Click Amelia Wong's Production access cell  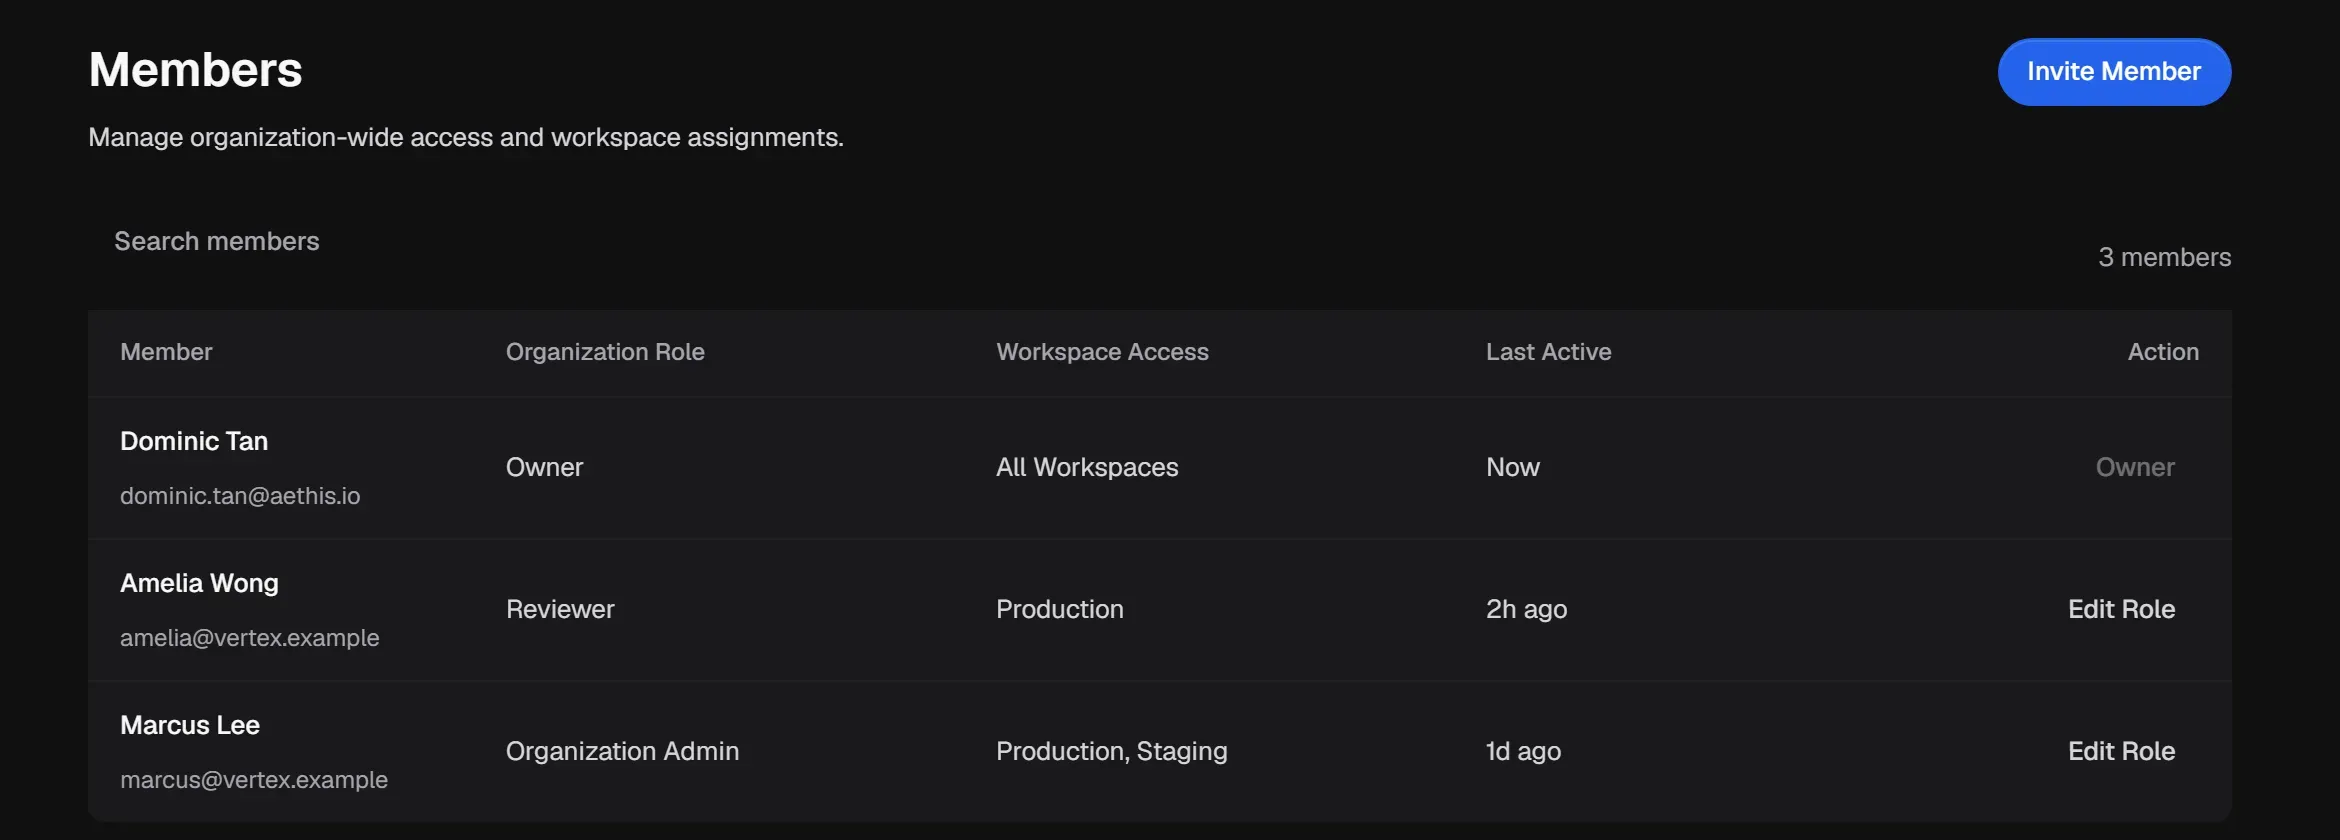click(x=1059, y=609)
